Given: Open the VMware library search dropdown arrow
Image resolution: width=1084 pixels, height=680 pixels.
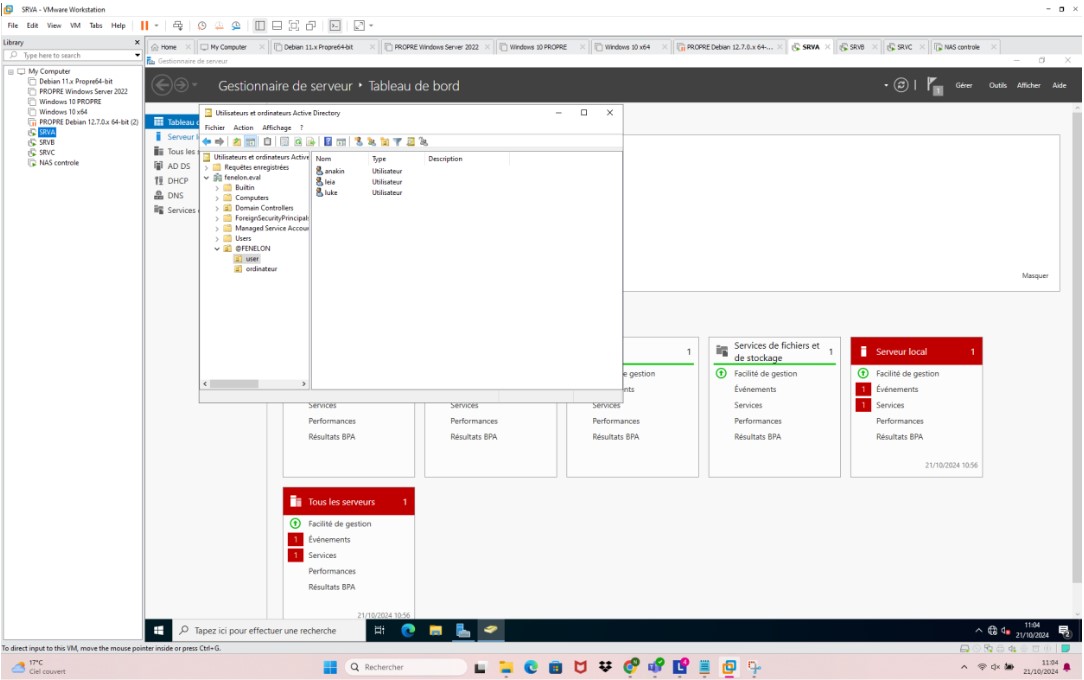Looking at the screenshot, I should pos(137,55).
